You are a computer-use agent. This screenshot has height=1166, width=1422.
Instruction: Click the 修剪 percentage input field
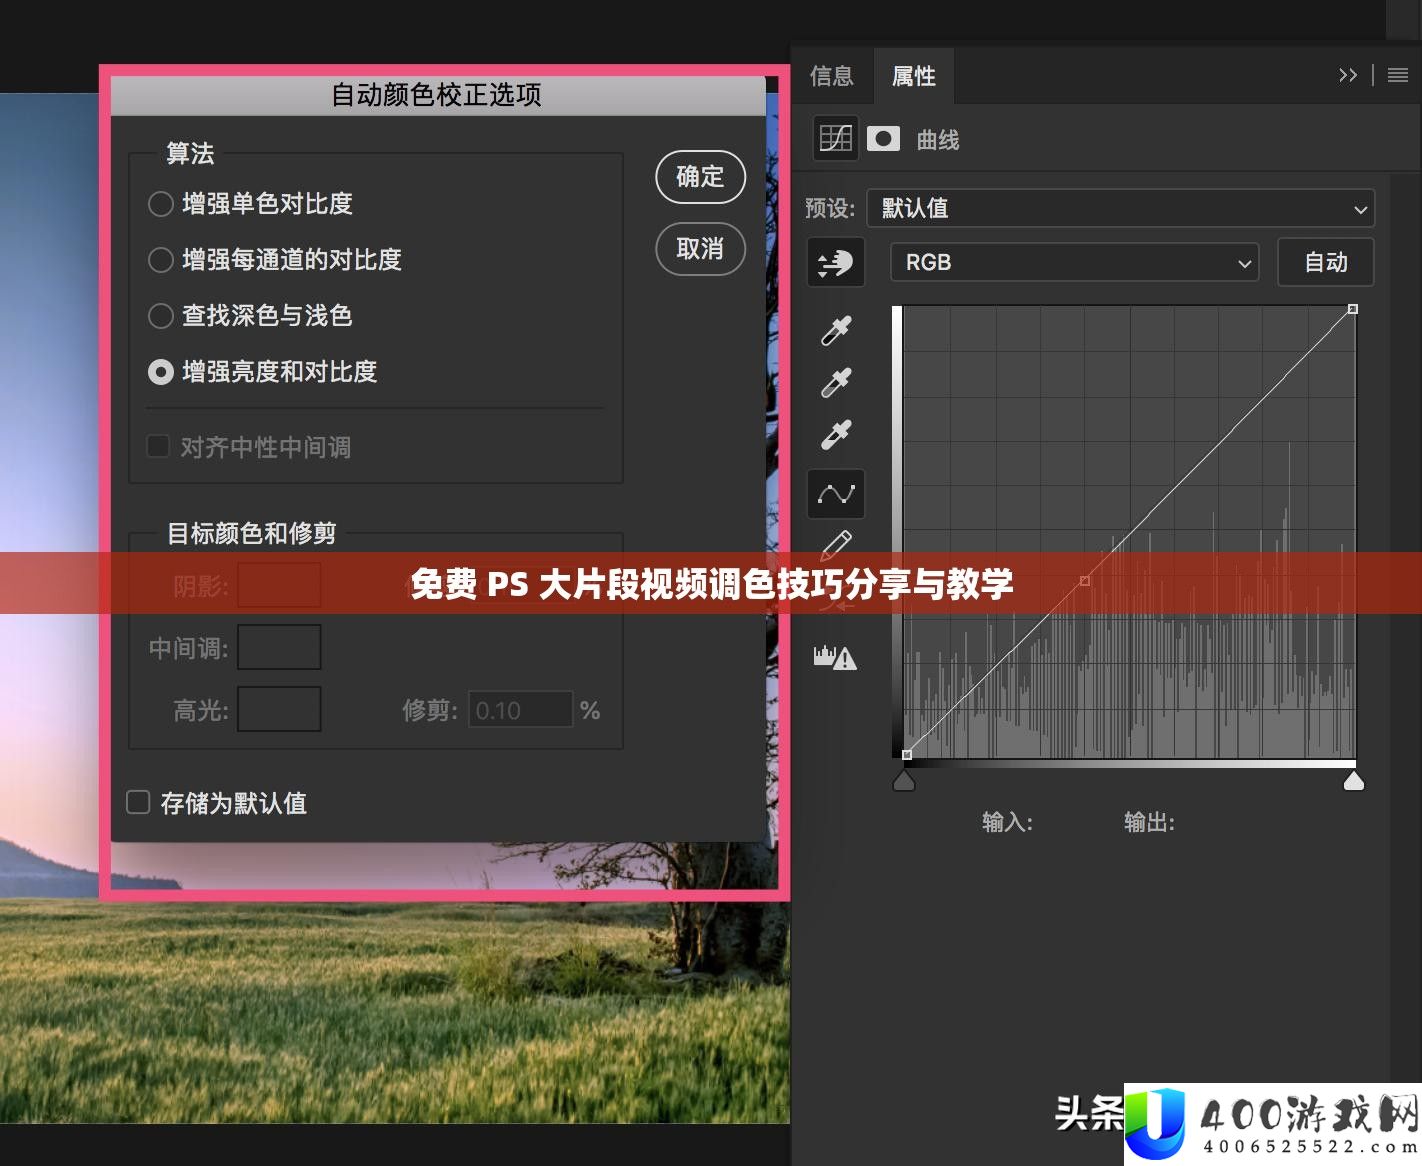click(x=520, y=710)
